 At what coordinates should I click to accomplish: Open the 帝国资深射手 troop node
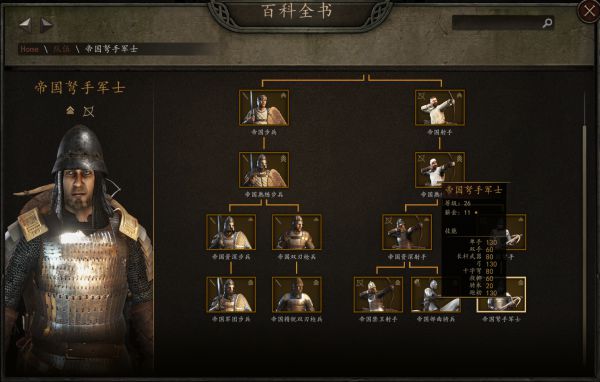[407, 232]
